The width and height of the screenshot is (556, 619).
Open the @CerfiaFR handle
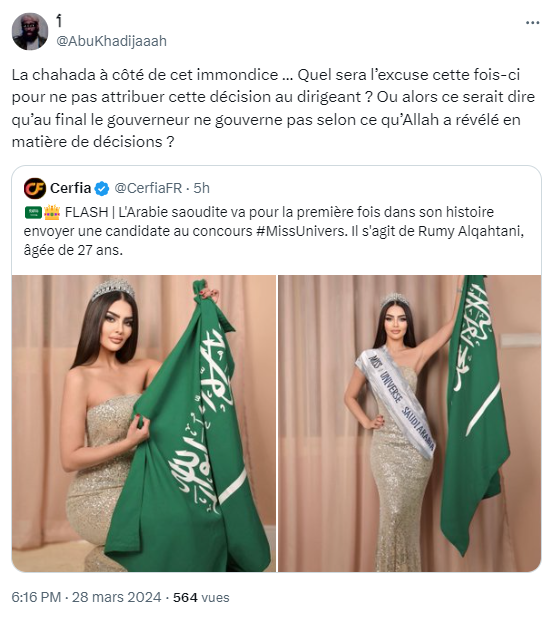pyautogui.click(x=148, y=188)
